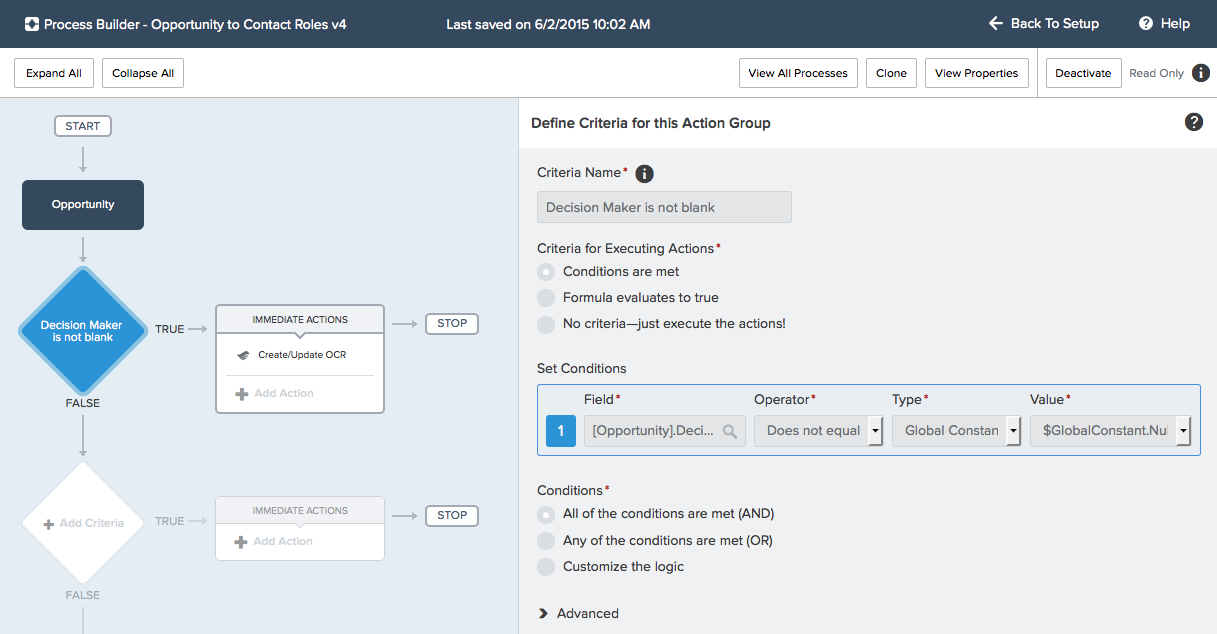1217x634 pixels.
Task: Click the Read Only info icon
Action: click(1201, 73)
